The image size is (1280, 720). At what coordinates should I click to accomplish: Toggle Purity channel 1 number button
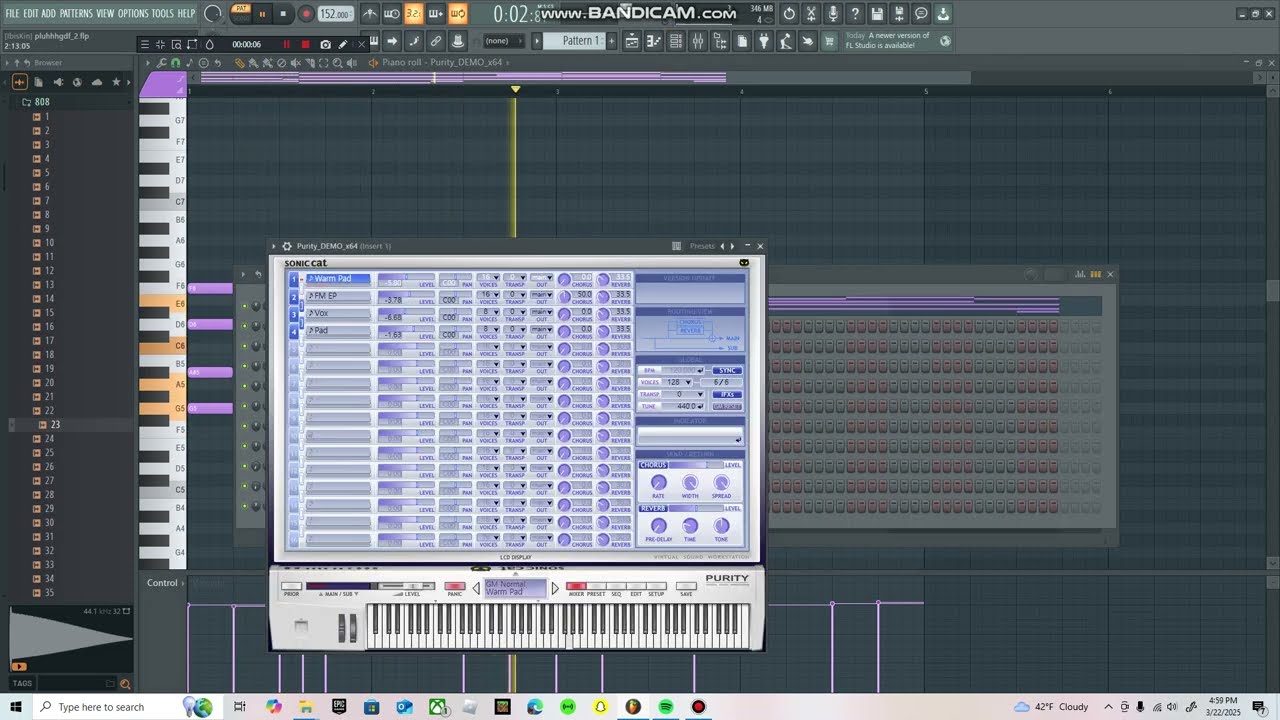point(295,280)
